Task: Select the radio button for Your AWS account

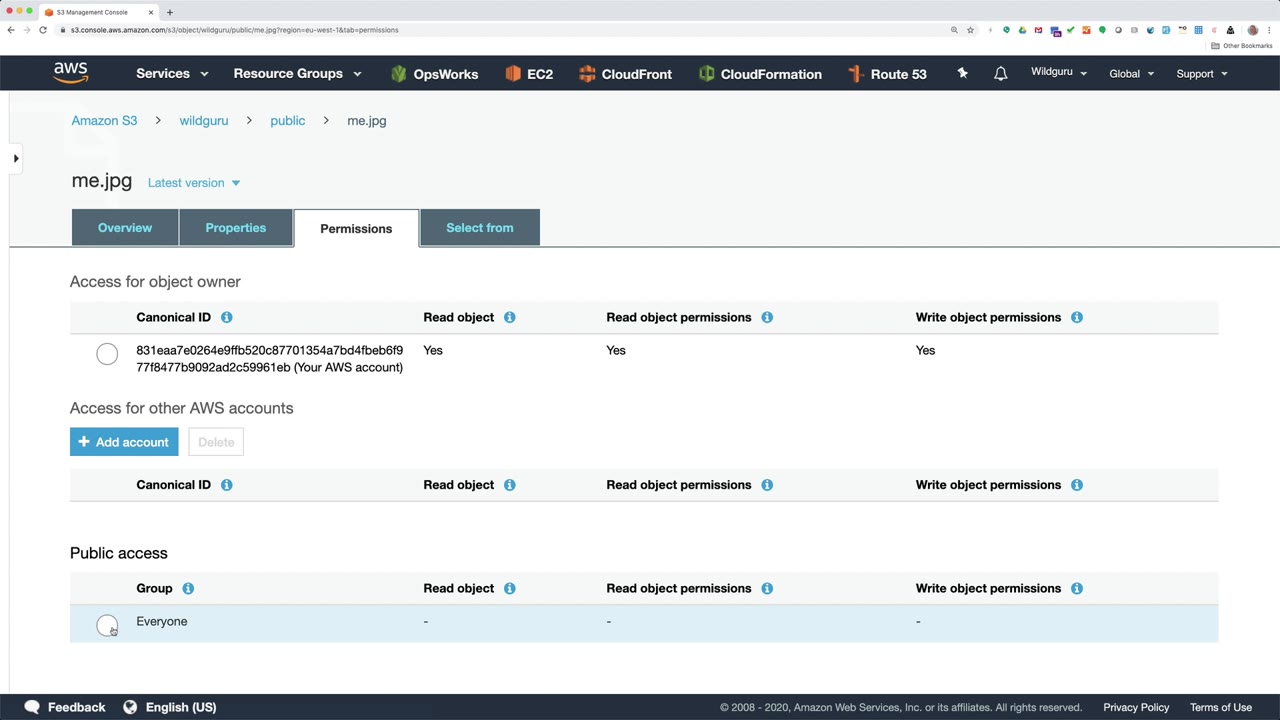Action: (x=107, y=354)
